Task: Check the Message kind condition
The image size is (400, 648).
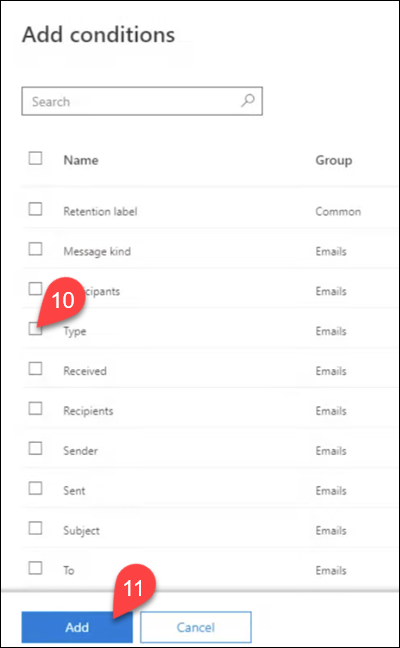Action: pos(36,249)
